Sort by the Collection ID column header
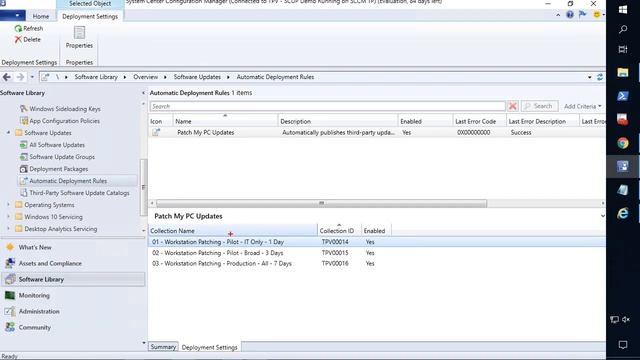This screenshot has height=360, width=640. tap(339, 231)
